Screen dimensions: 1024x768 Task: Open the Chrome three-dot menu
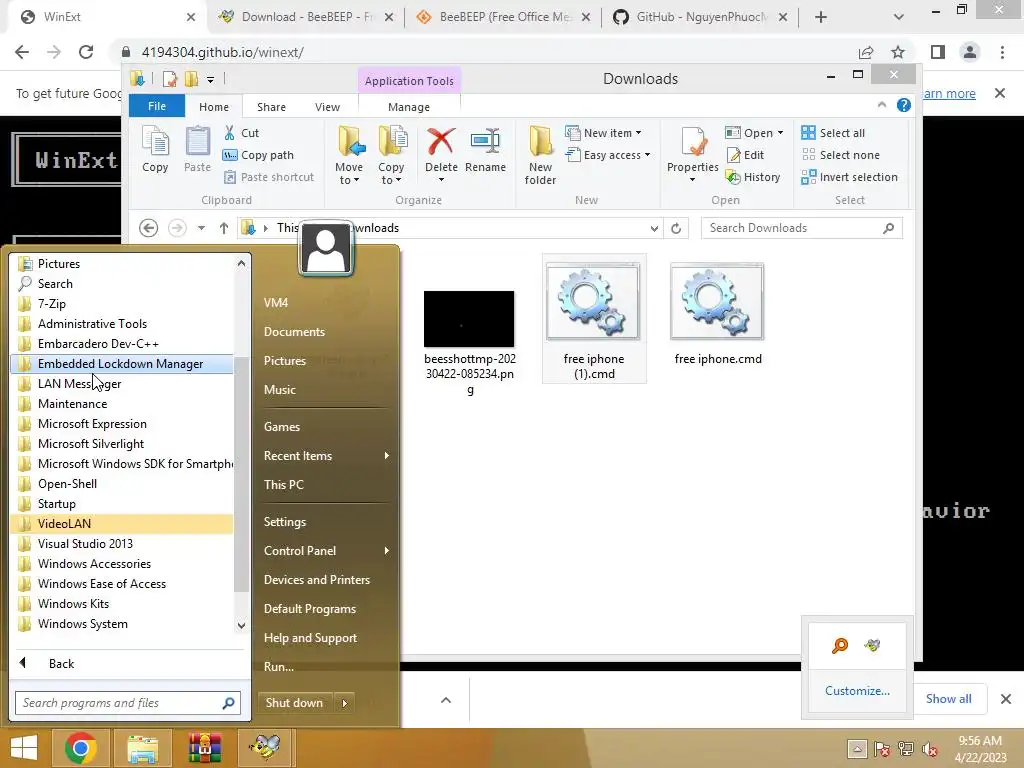[x=1002, y=52]
